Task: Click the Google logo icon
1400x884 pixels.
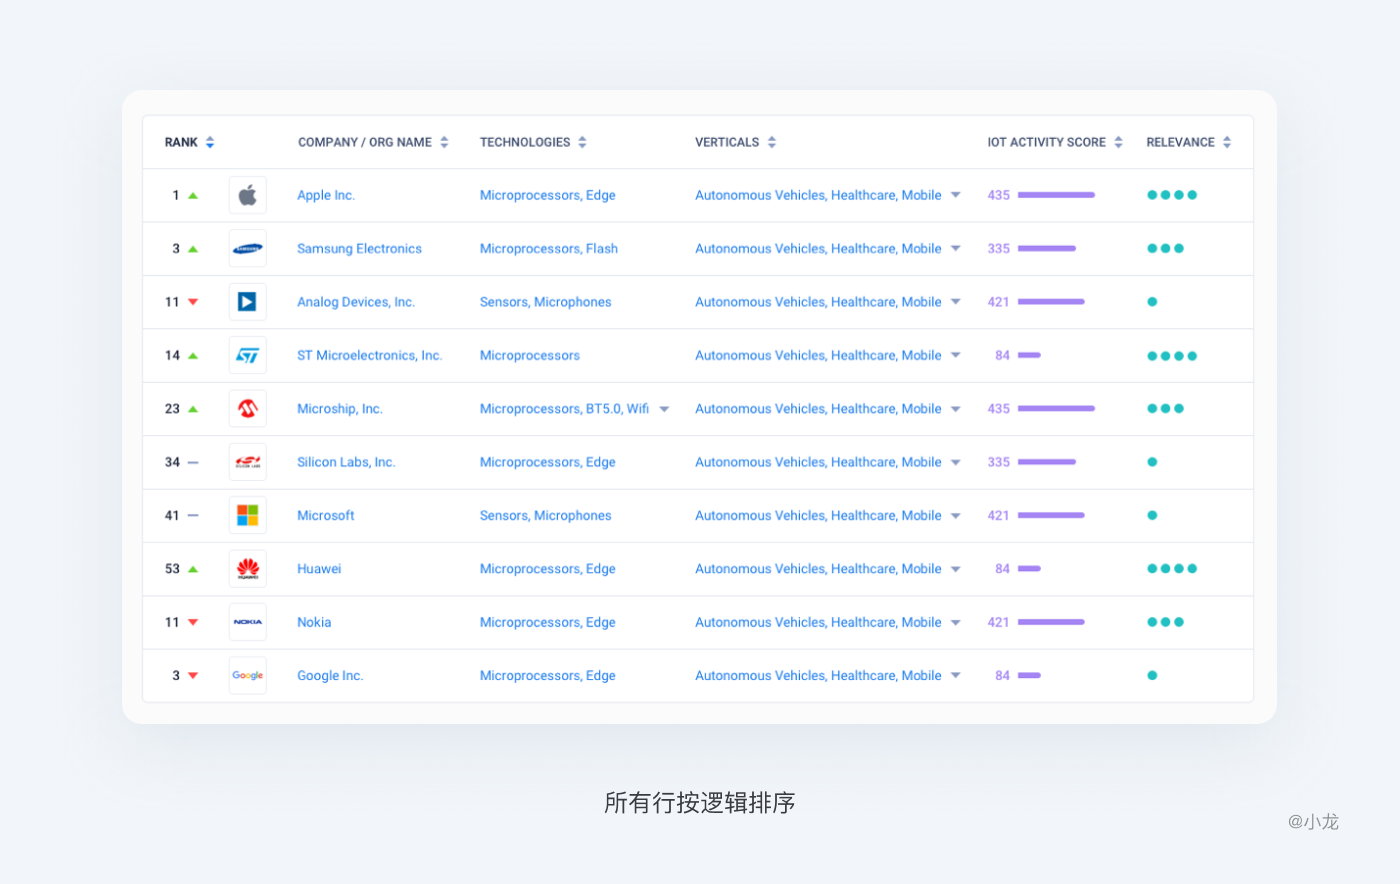Action: [247, 676]
